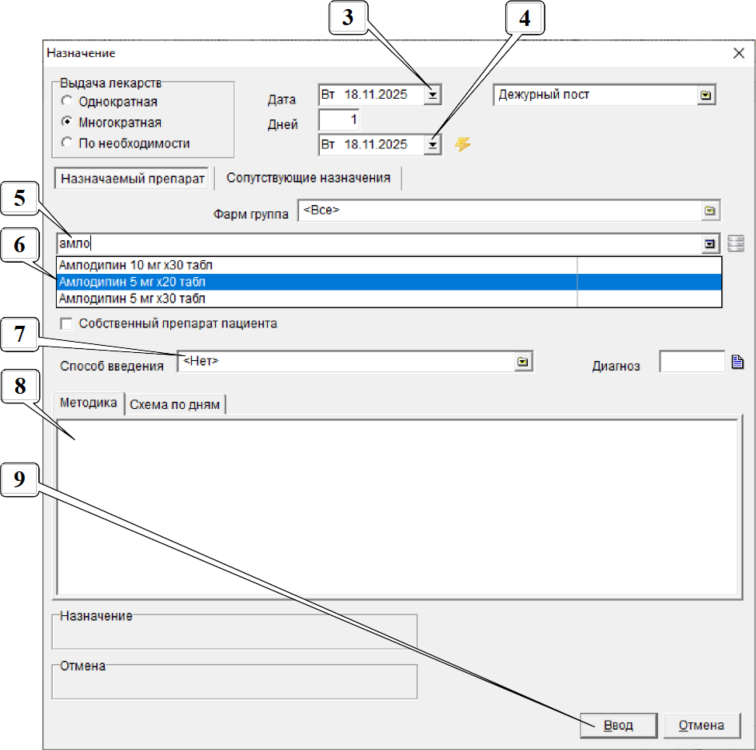Select the Однократная radio button
Viewport: 756px width, 750px height.
click(66, 101)
